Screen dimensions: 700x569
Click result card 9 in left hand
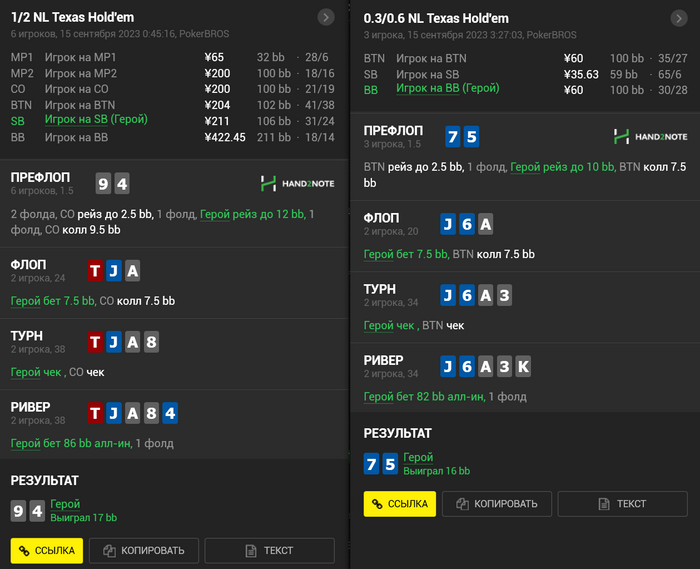tap(18, 511)
